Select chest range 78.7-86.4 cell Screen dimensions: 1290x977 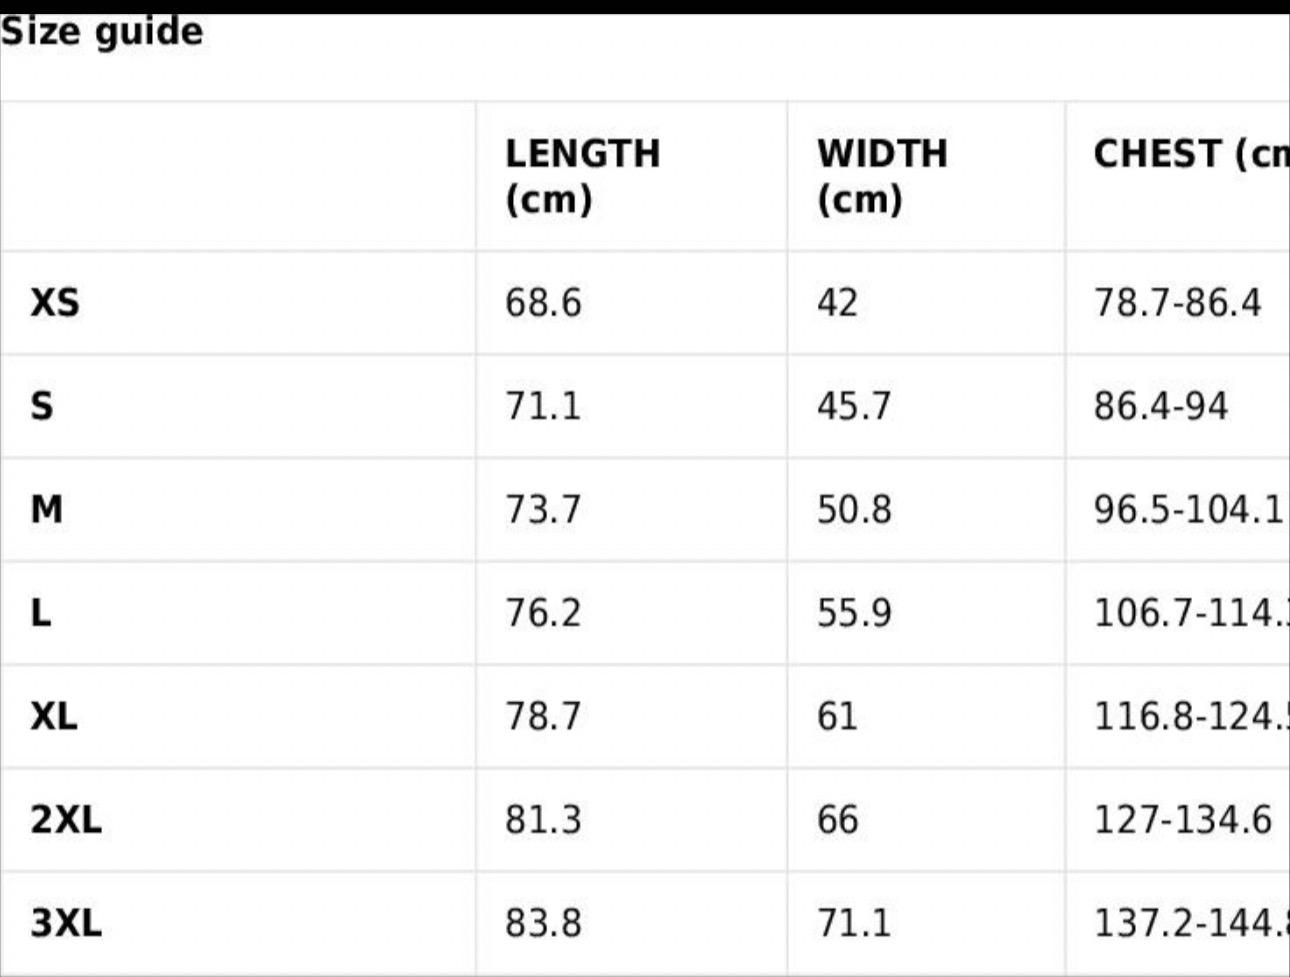click(1177, 302)
